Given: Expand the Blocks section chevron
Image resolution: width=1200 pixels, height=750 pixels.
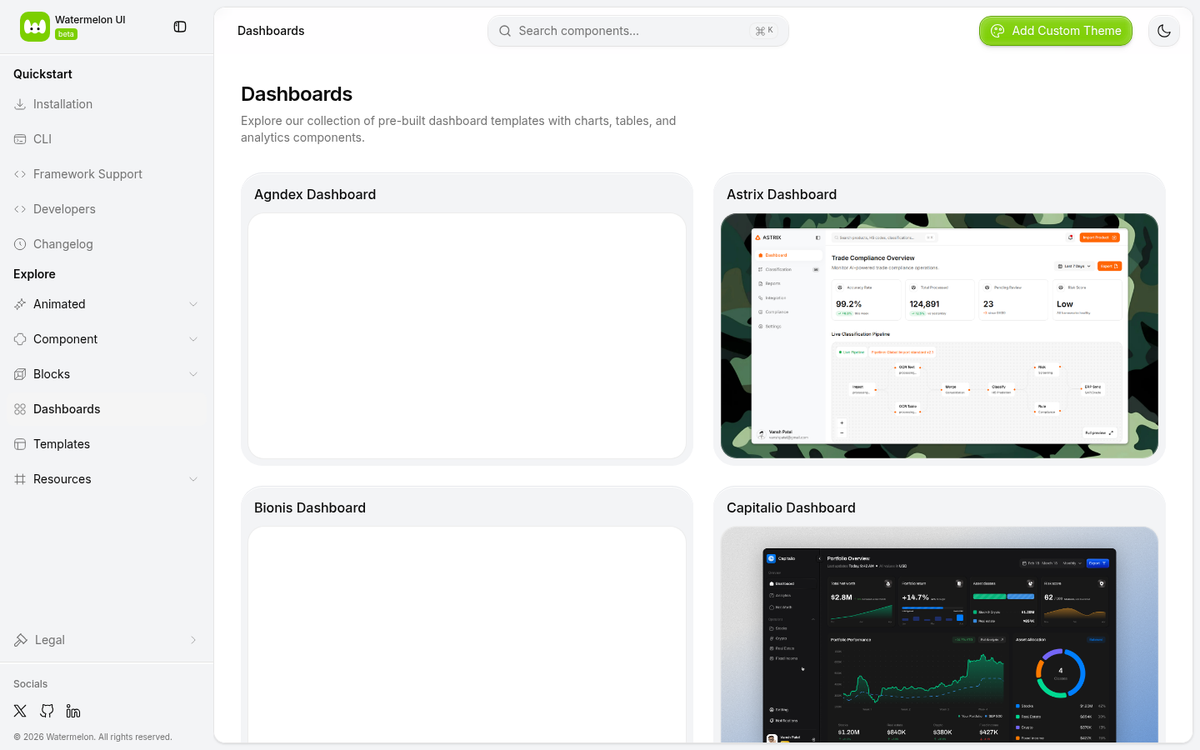Looking at the screenshot, I should (193, 374).
